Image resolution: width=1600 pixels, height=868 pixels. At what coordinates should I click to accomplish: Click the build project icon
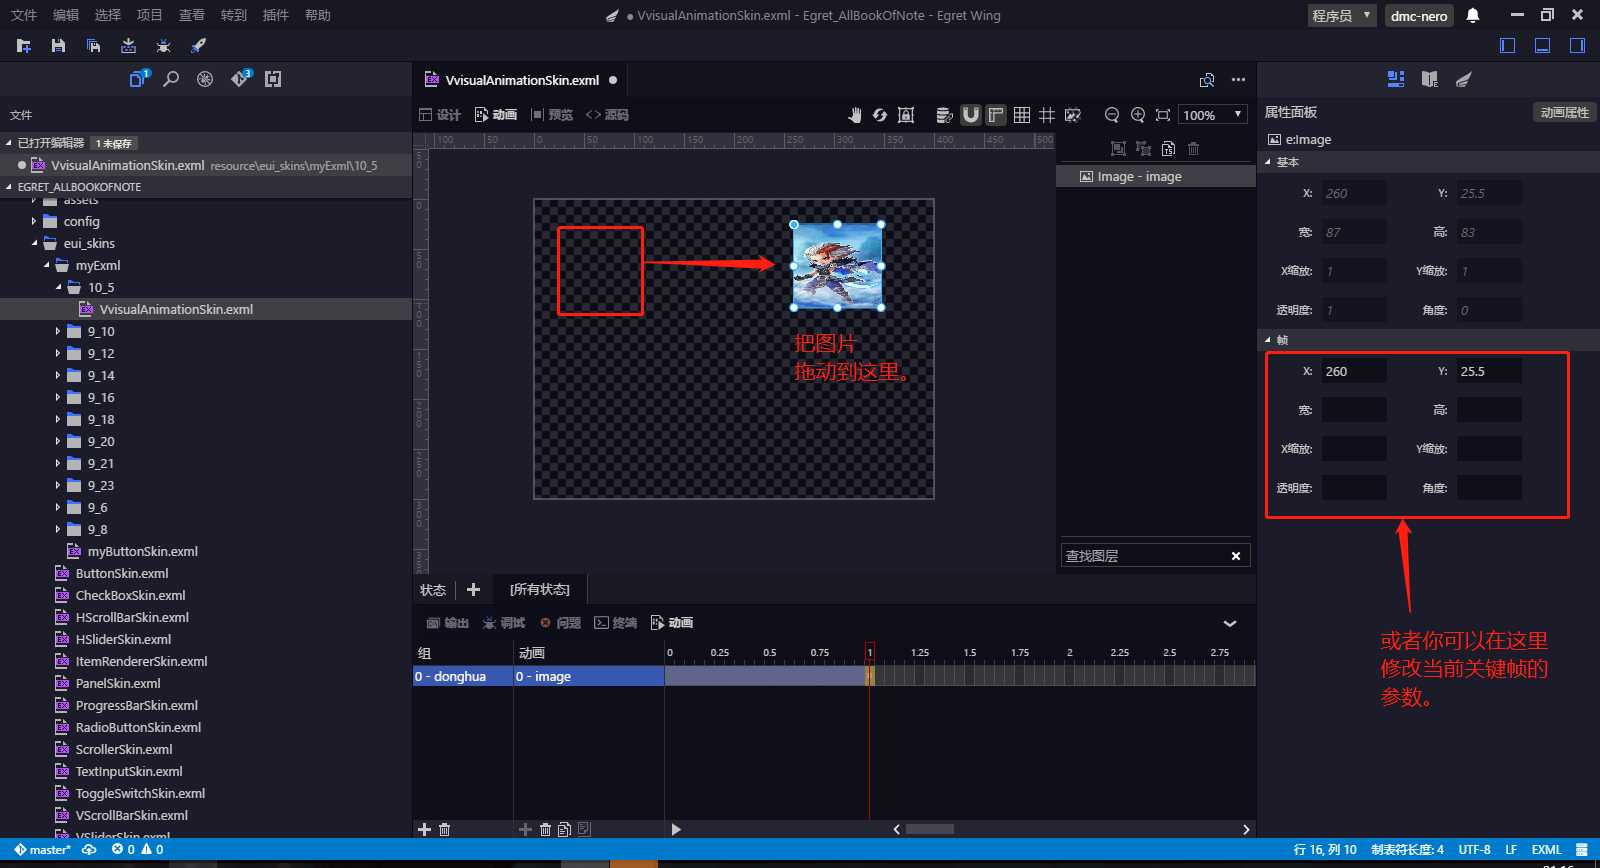[128, 46]
